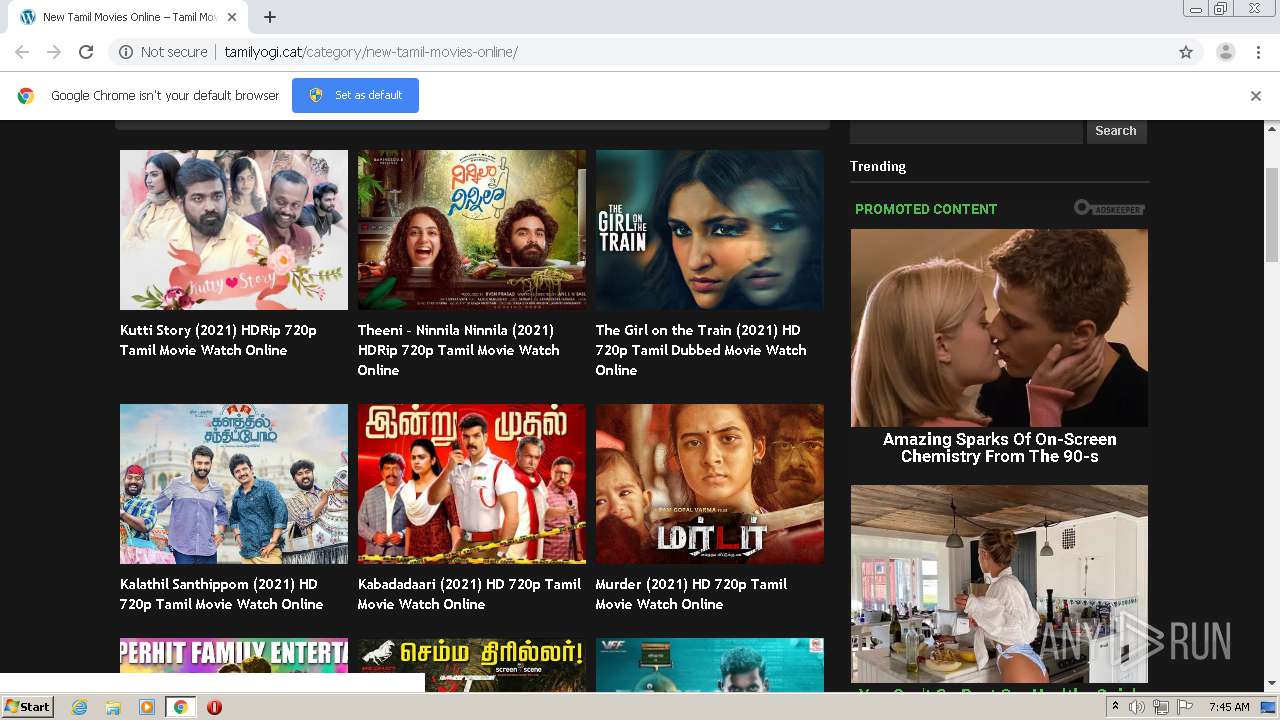This screenshot has width=1280, height=720.
Task: Open Kalathil Santhippom (2021) title link
Action: point(221,594)
